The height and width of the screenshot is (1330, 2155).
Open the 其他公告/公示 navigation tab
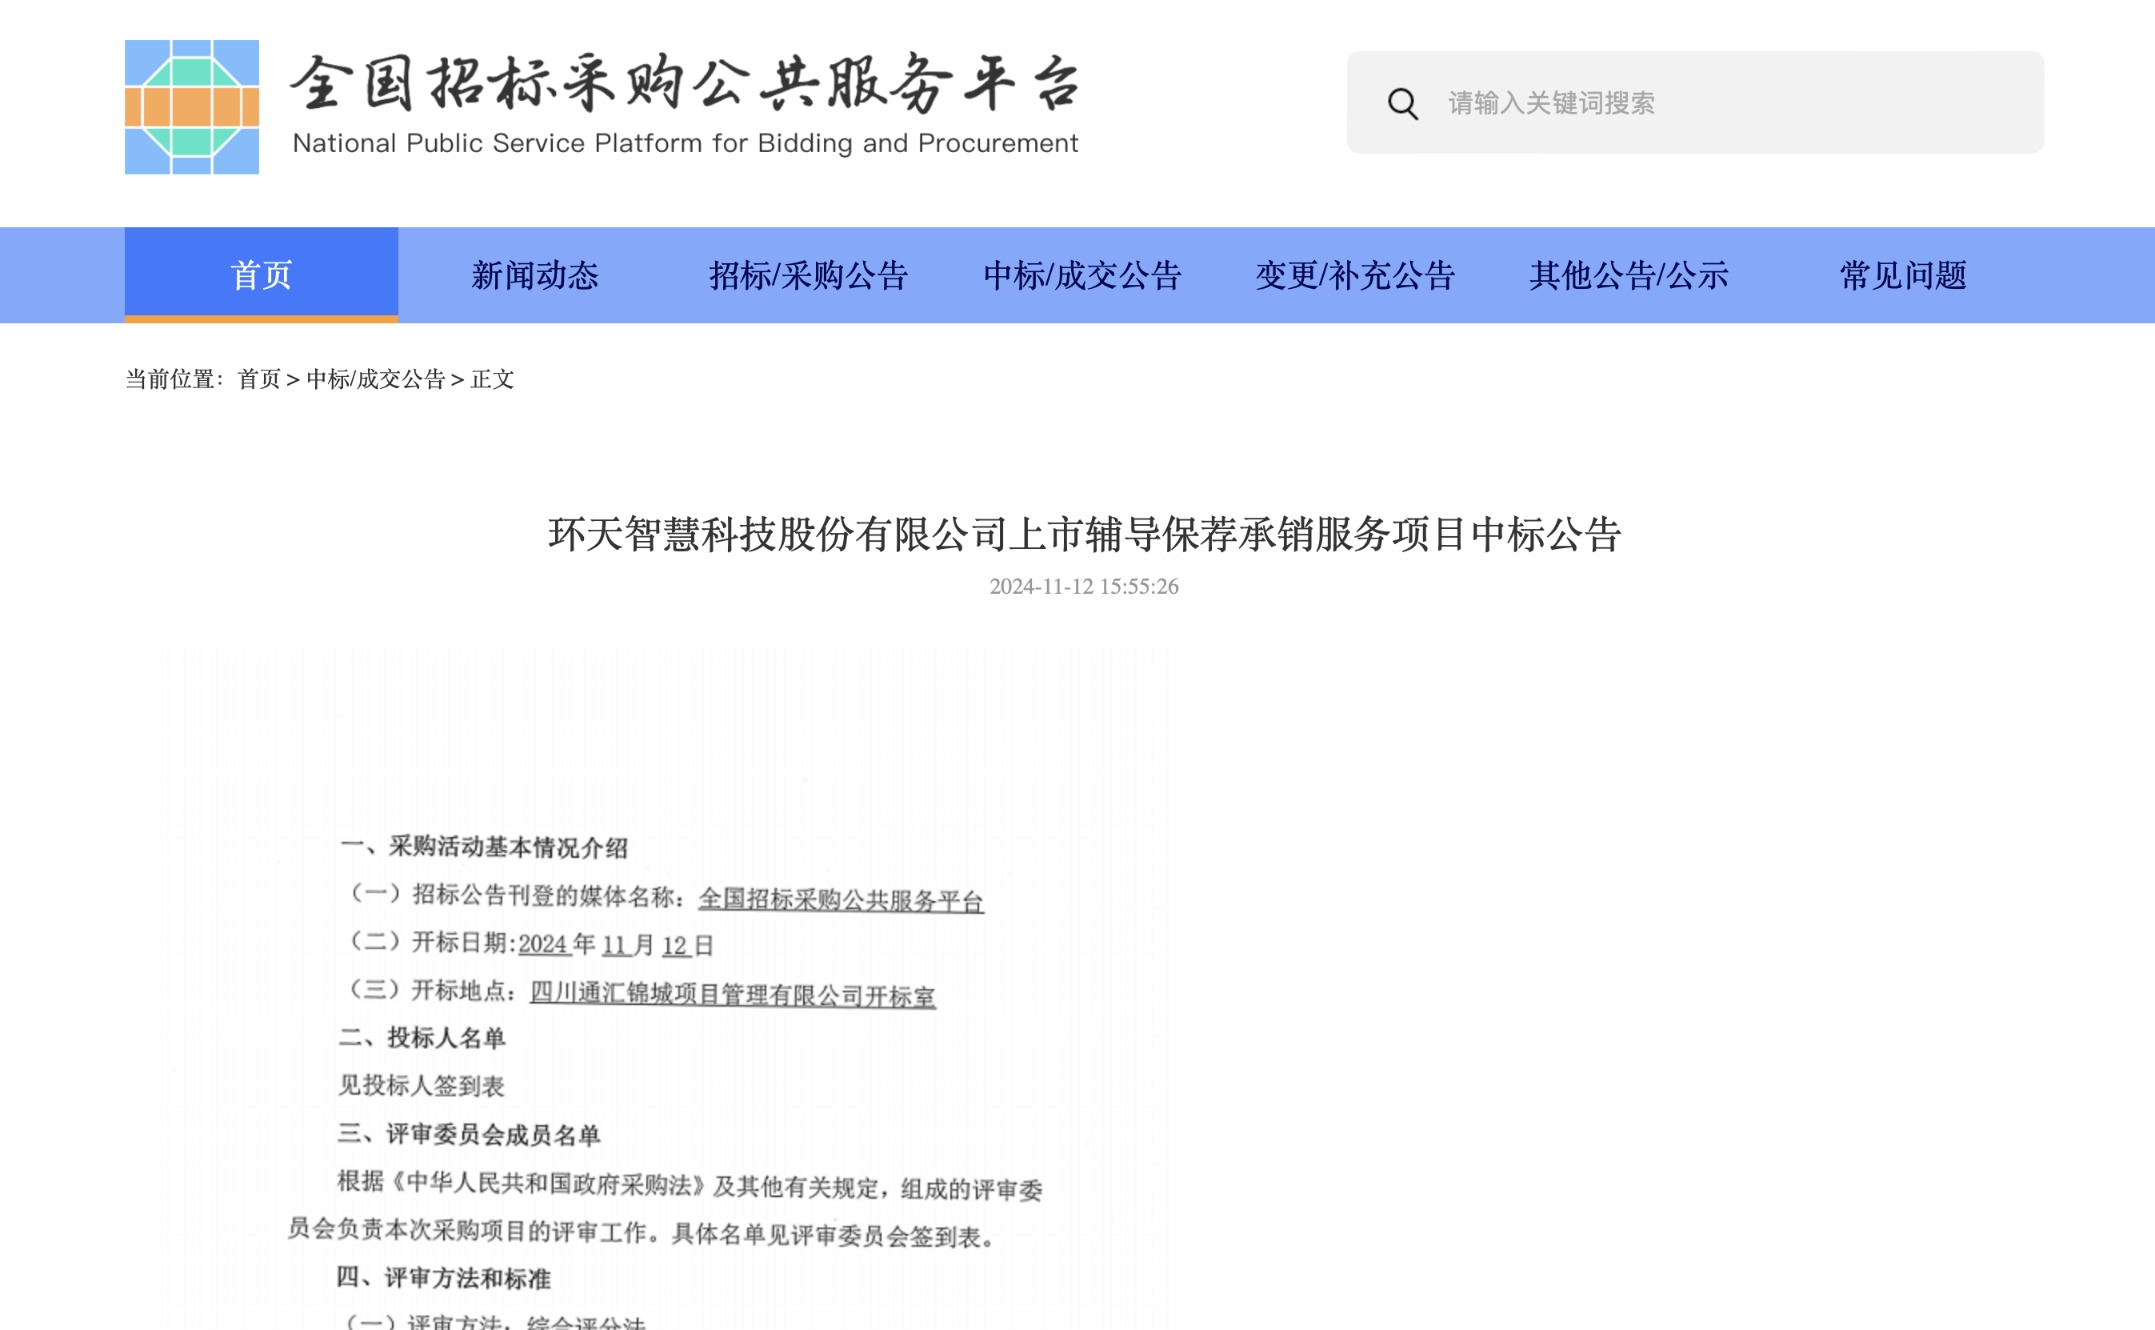click(x=1629, y=275)
